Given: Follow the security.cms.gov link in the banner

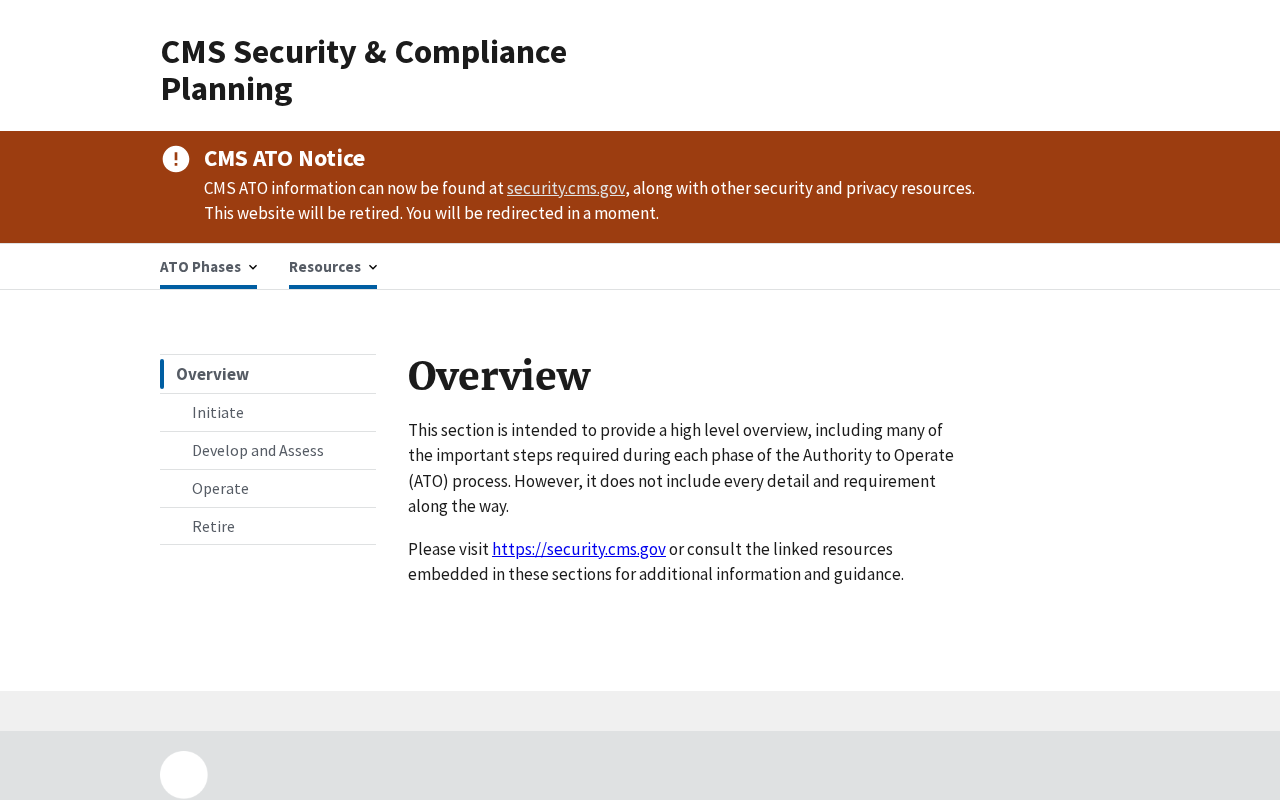Looking at the screenshot, I should click(x=566, y=188).
